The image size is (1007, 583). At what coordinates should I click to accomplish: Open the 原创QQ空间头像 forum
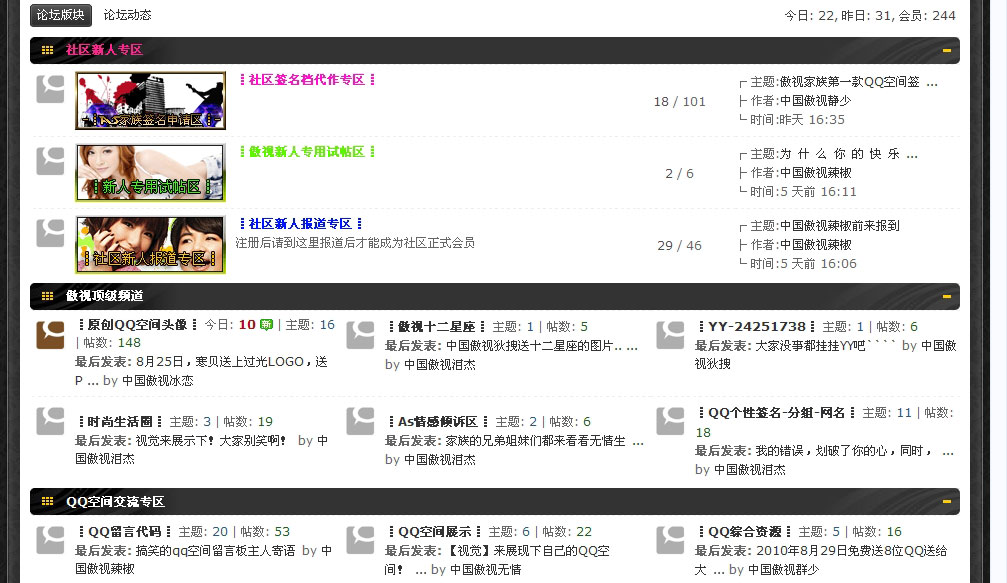pyautogui.click(x=137, y=325)
